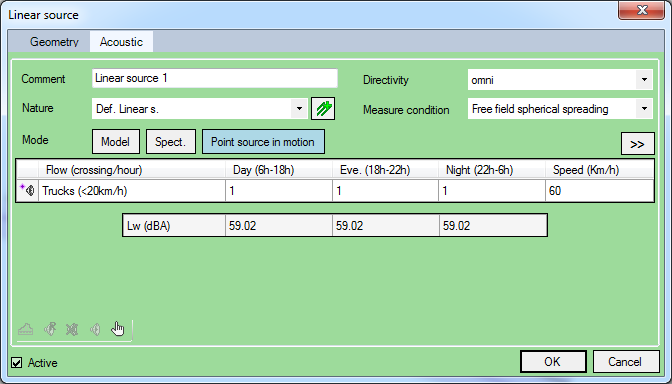
Task: Click the Lw (dBA) label cell
Action: click(174, 225)
